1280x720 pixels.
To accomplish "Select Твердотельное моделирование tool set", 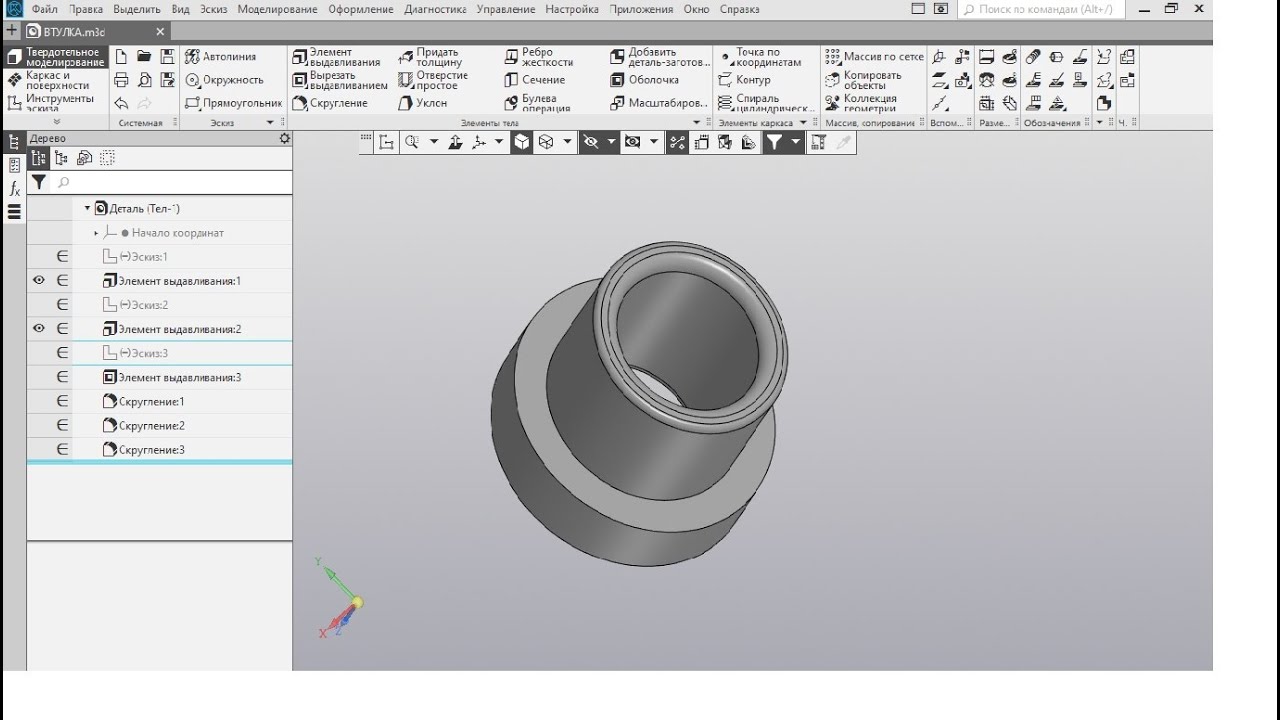I will tap(55, 57).
